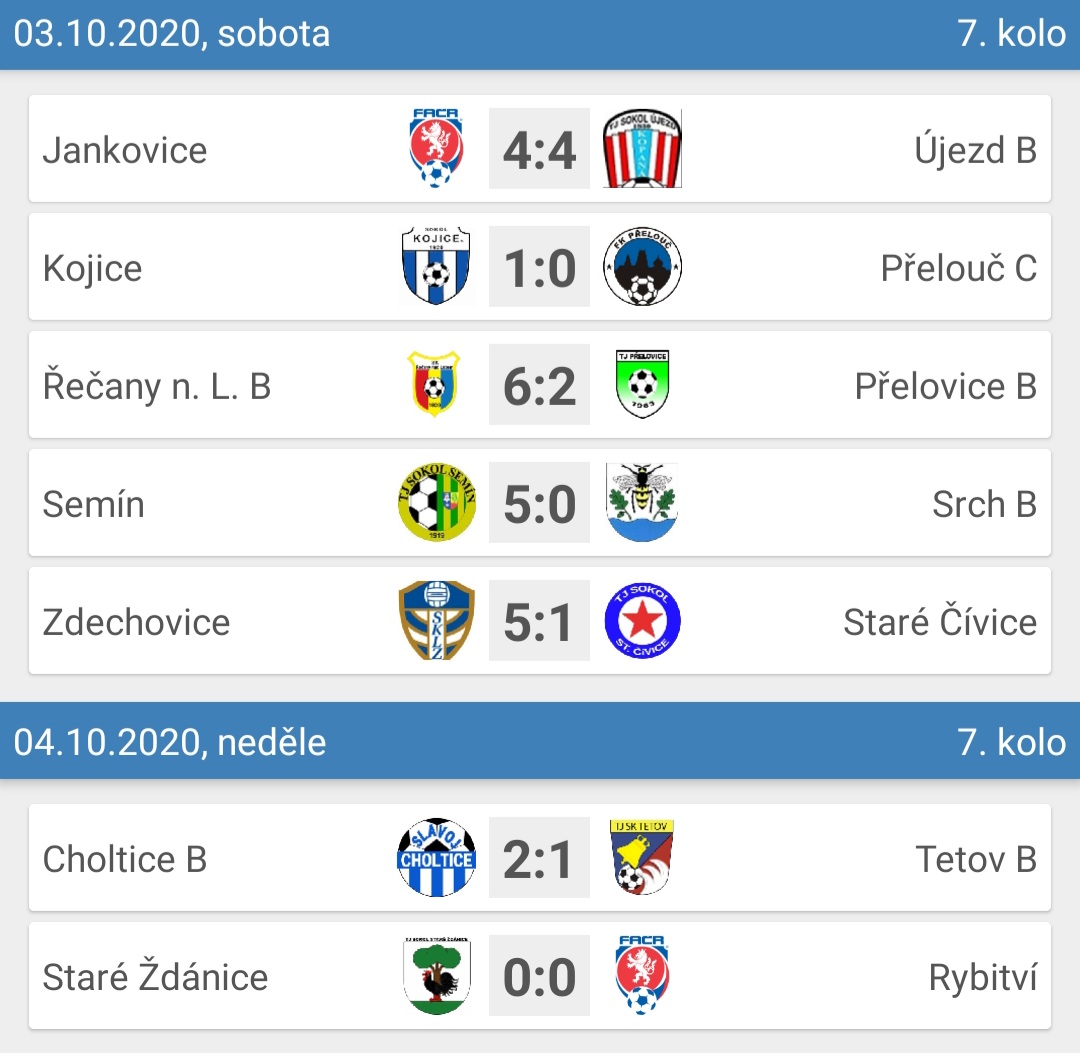Click the FK Přelouč round logo

642,266
